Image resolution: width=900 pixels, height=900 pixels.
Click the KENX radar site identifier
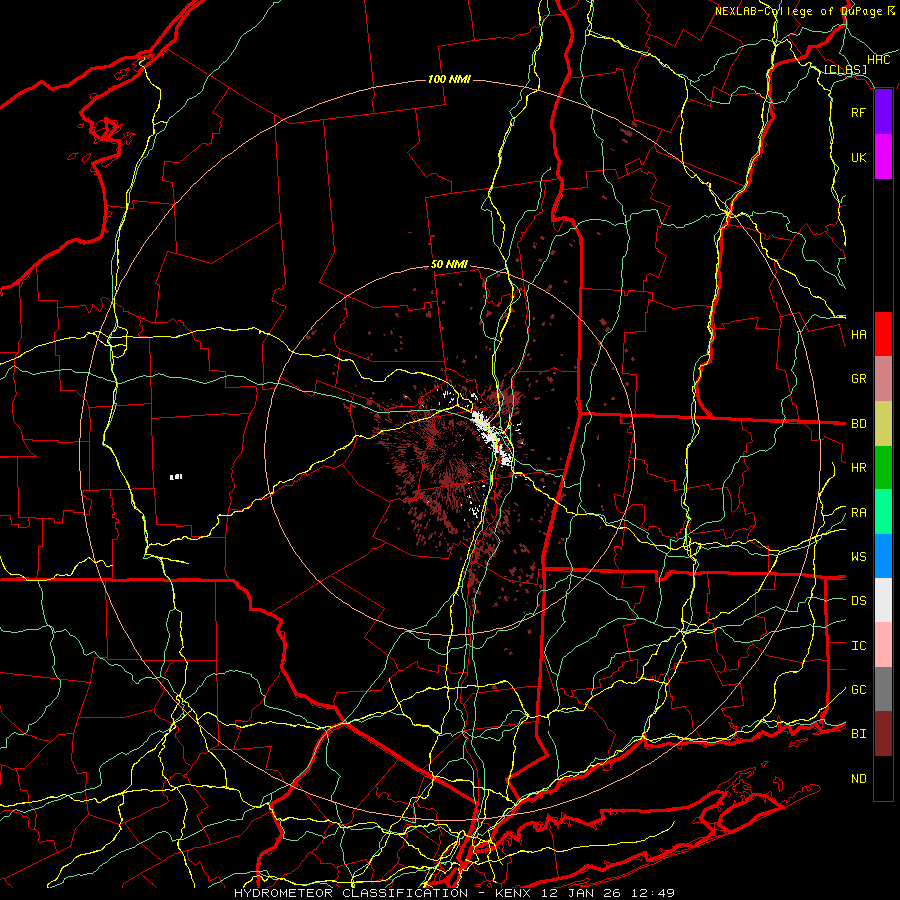pos(515,893)
